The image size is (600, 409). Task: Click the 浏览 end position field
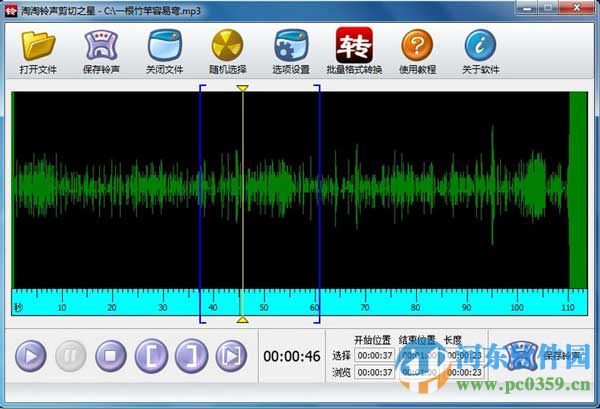[x=419, y=372]
